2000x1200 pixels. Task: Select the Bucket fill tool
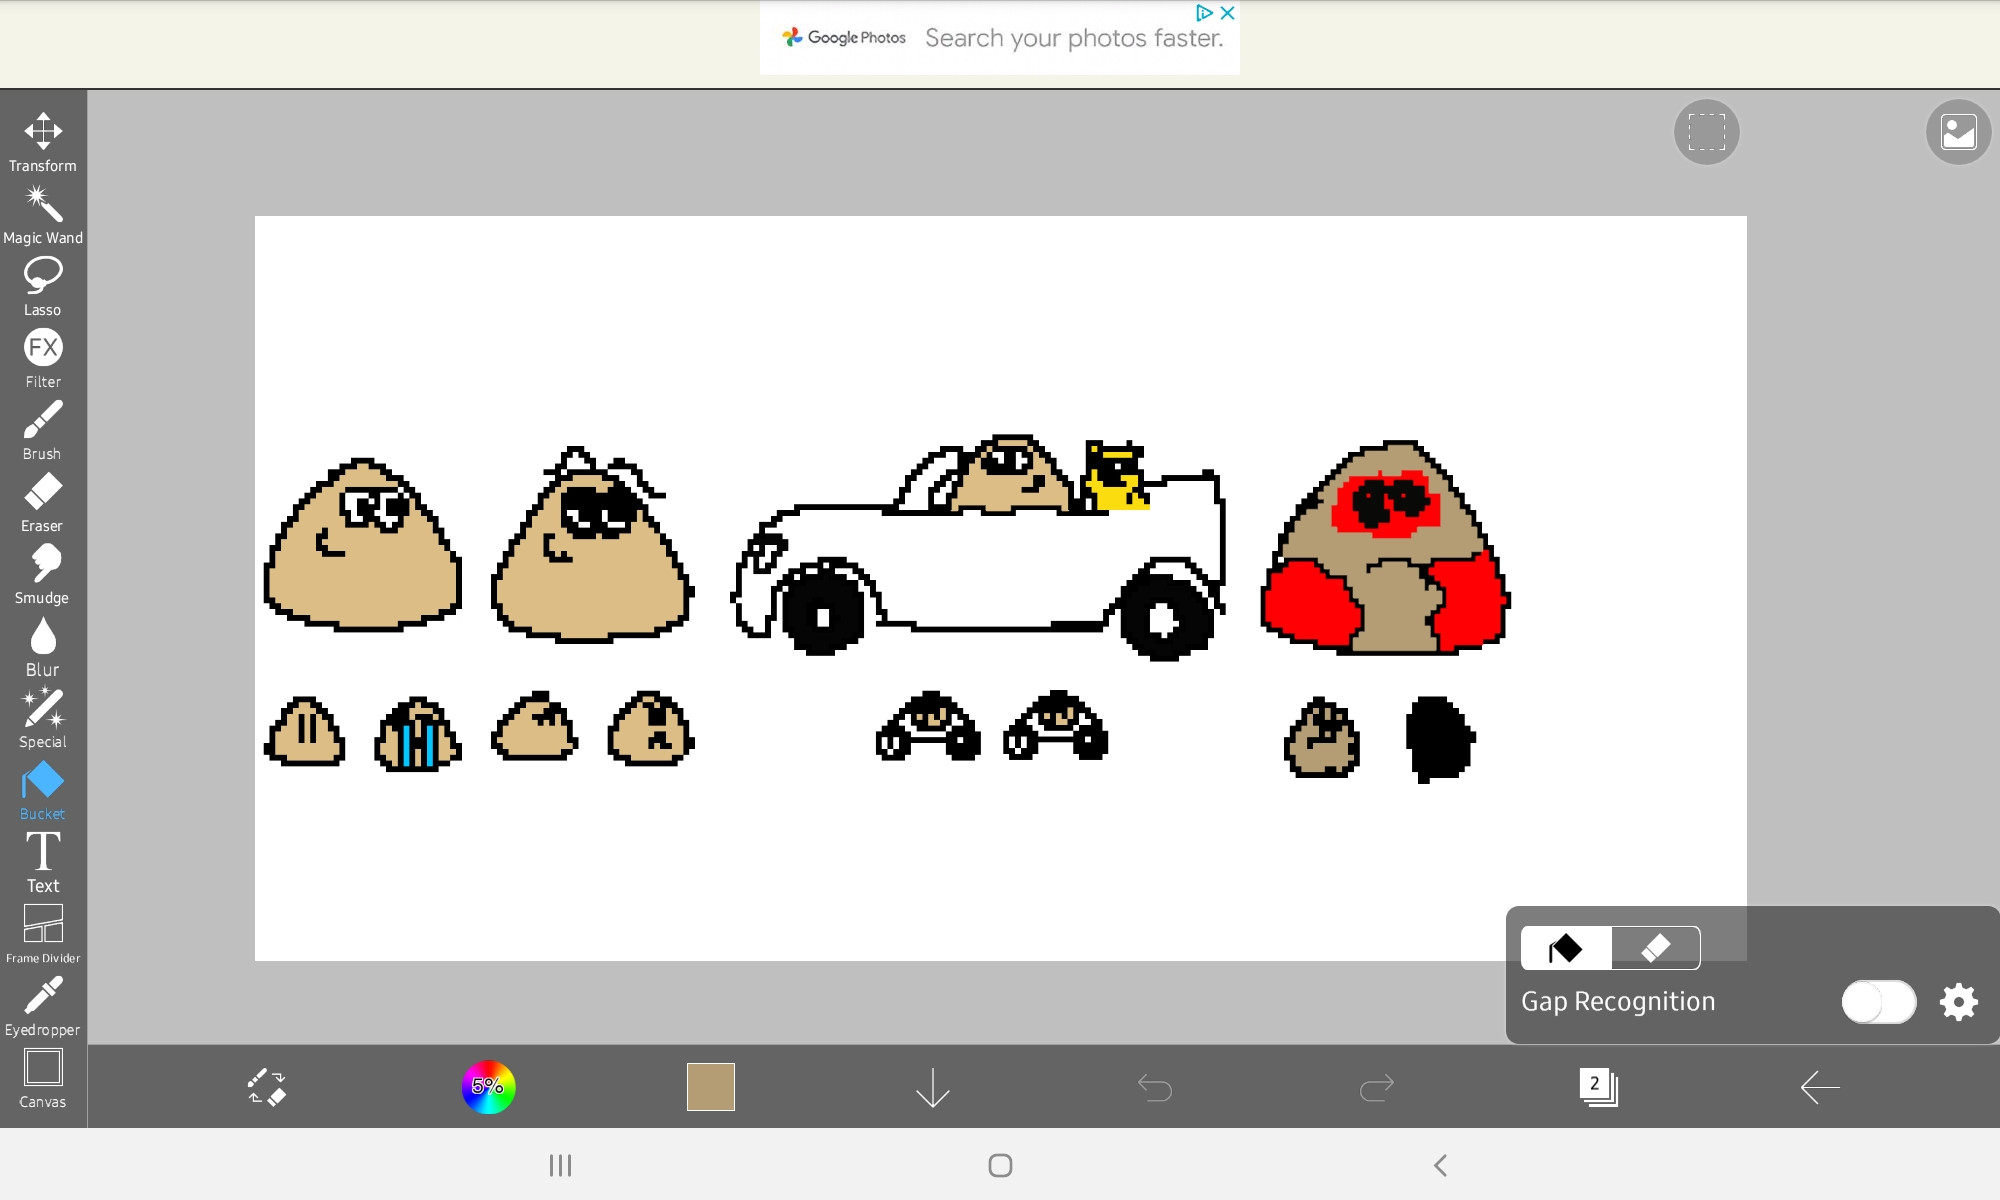43,790
